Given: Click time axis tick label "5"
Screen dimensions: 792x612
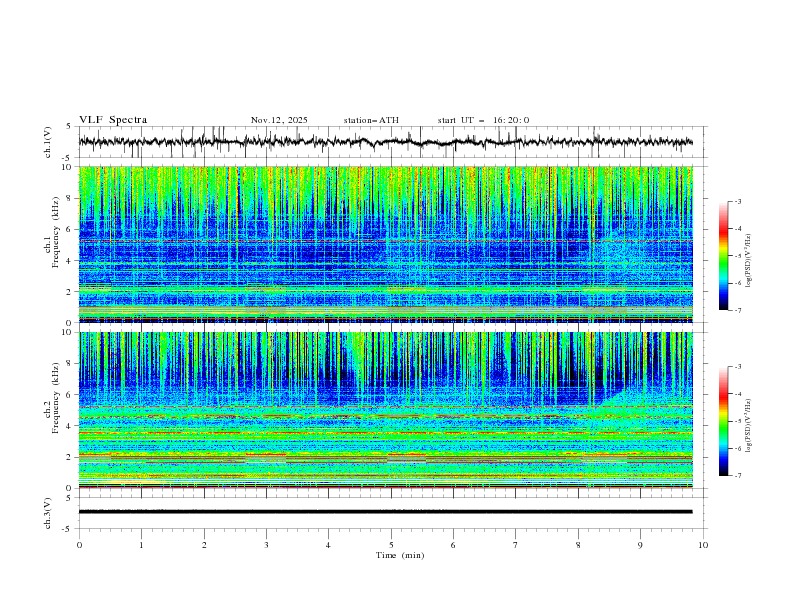Looking at the screenshot, I should [x=391, y=545].
